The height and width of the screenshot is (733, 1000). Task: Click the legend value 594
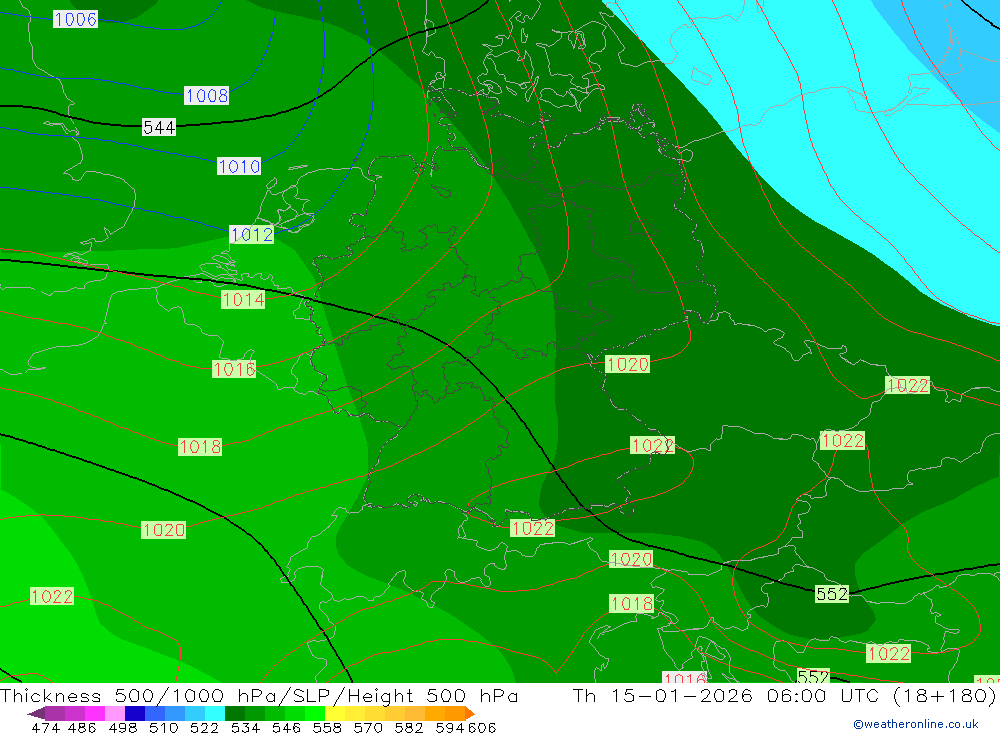click(x=450, y=727)
